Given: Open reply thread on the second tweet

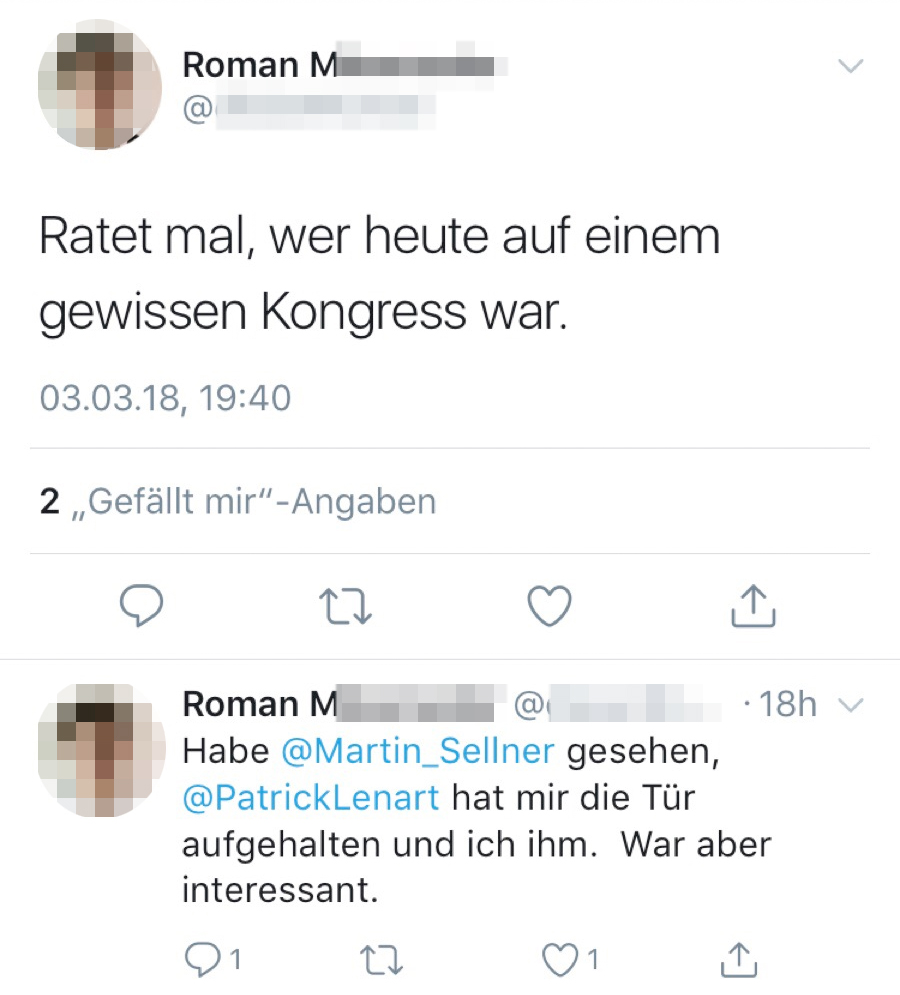Looking at the screenshot, I should point(213,959).
